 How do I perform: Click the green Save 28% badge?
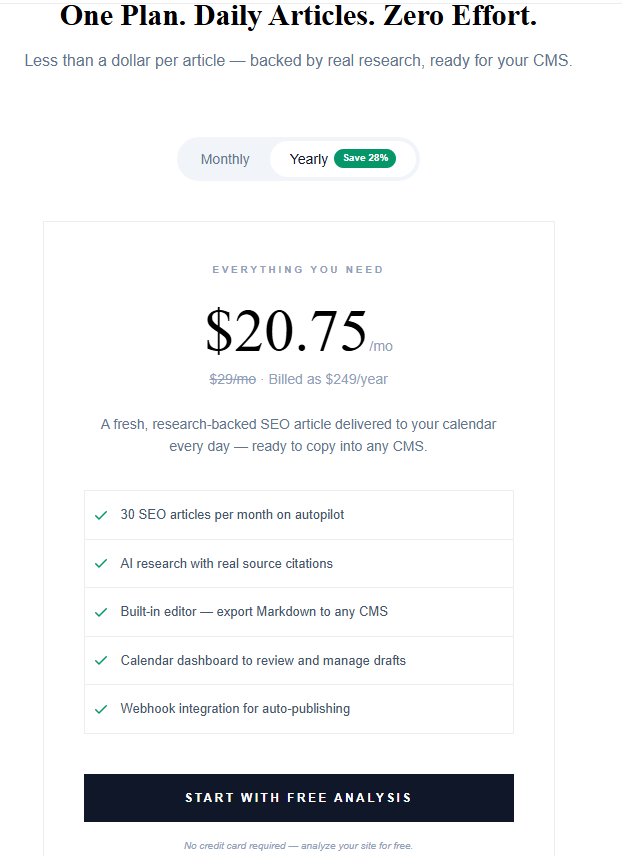coord(364,158)
